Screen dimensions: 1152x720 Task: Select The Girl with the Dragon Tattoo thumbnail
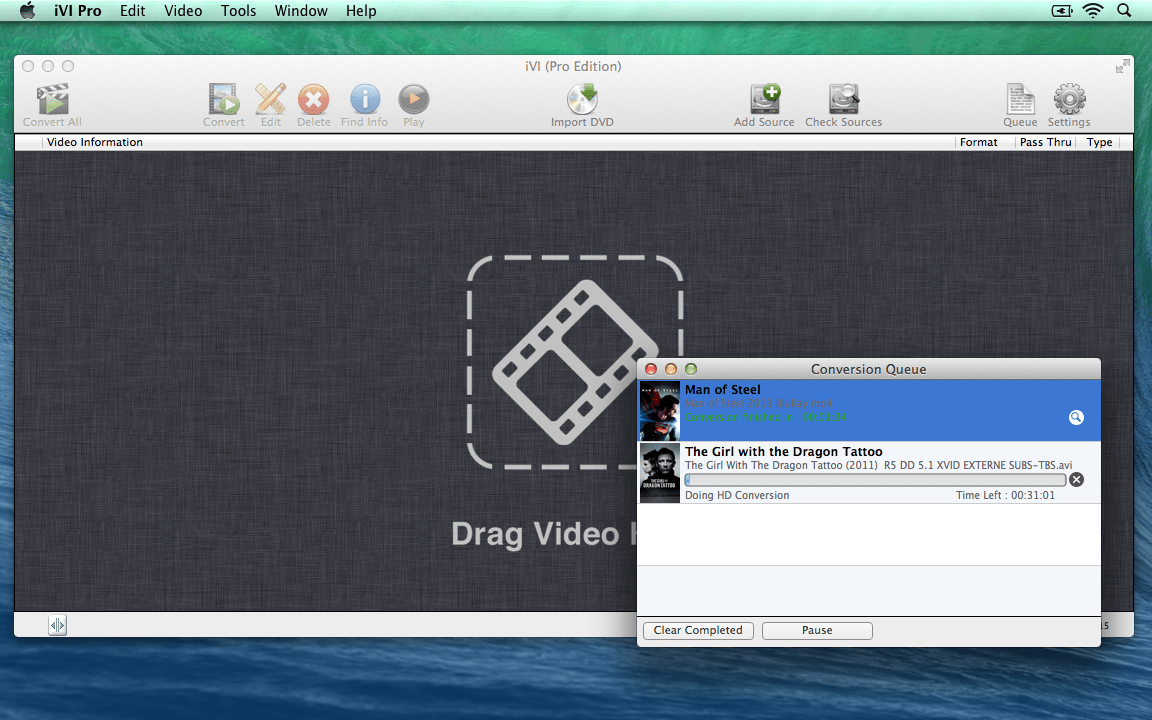point(660,472)
